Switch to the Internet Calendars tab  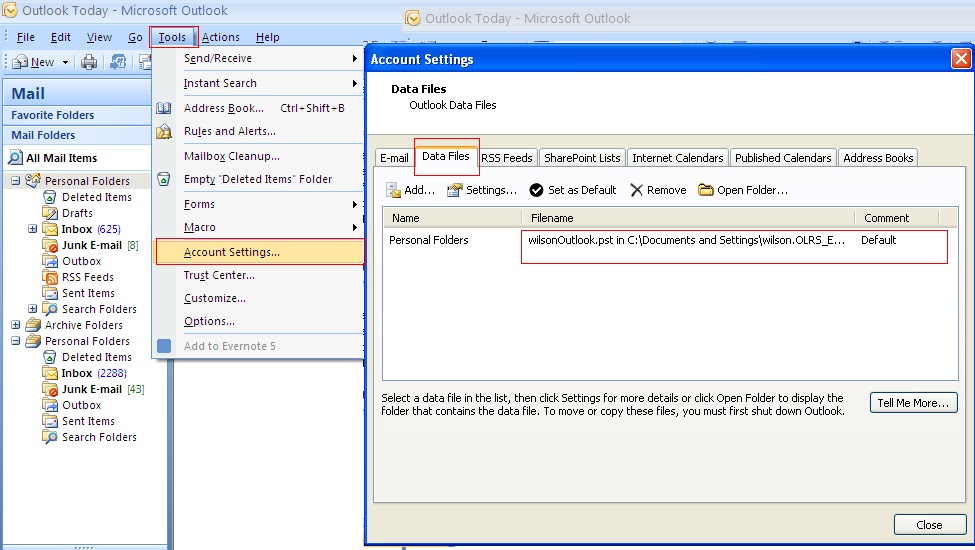click(678, 158)
